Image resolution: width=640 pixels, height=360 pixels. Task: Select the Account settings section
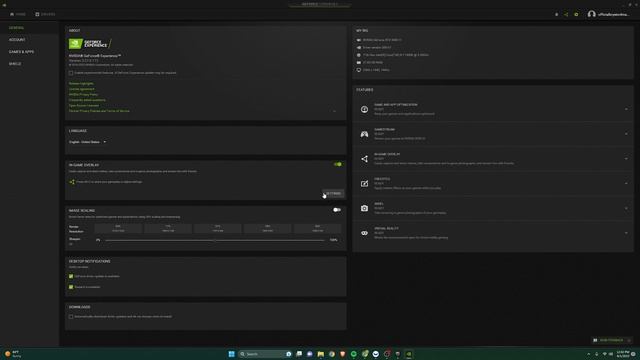[17, 40]
